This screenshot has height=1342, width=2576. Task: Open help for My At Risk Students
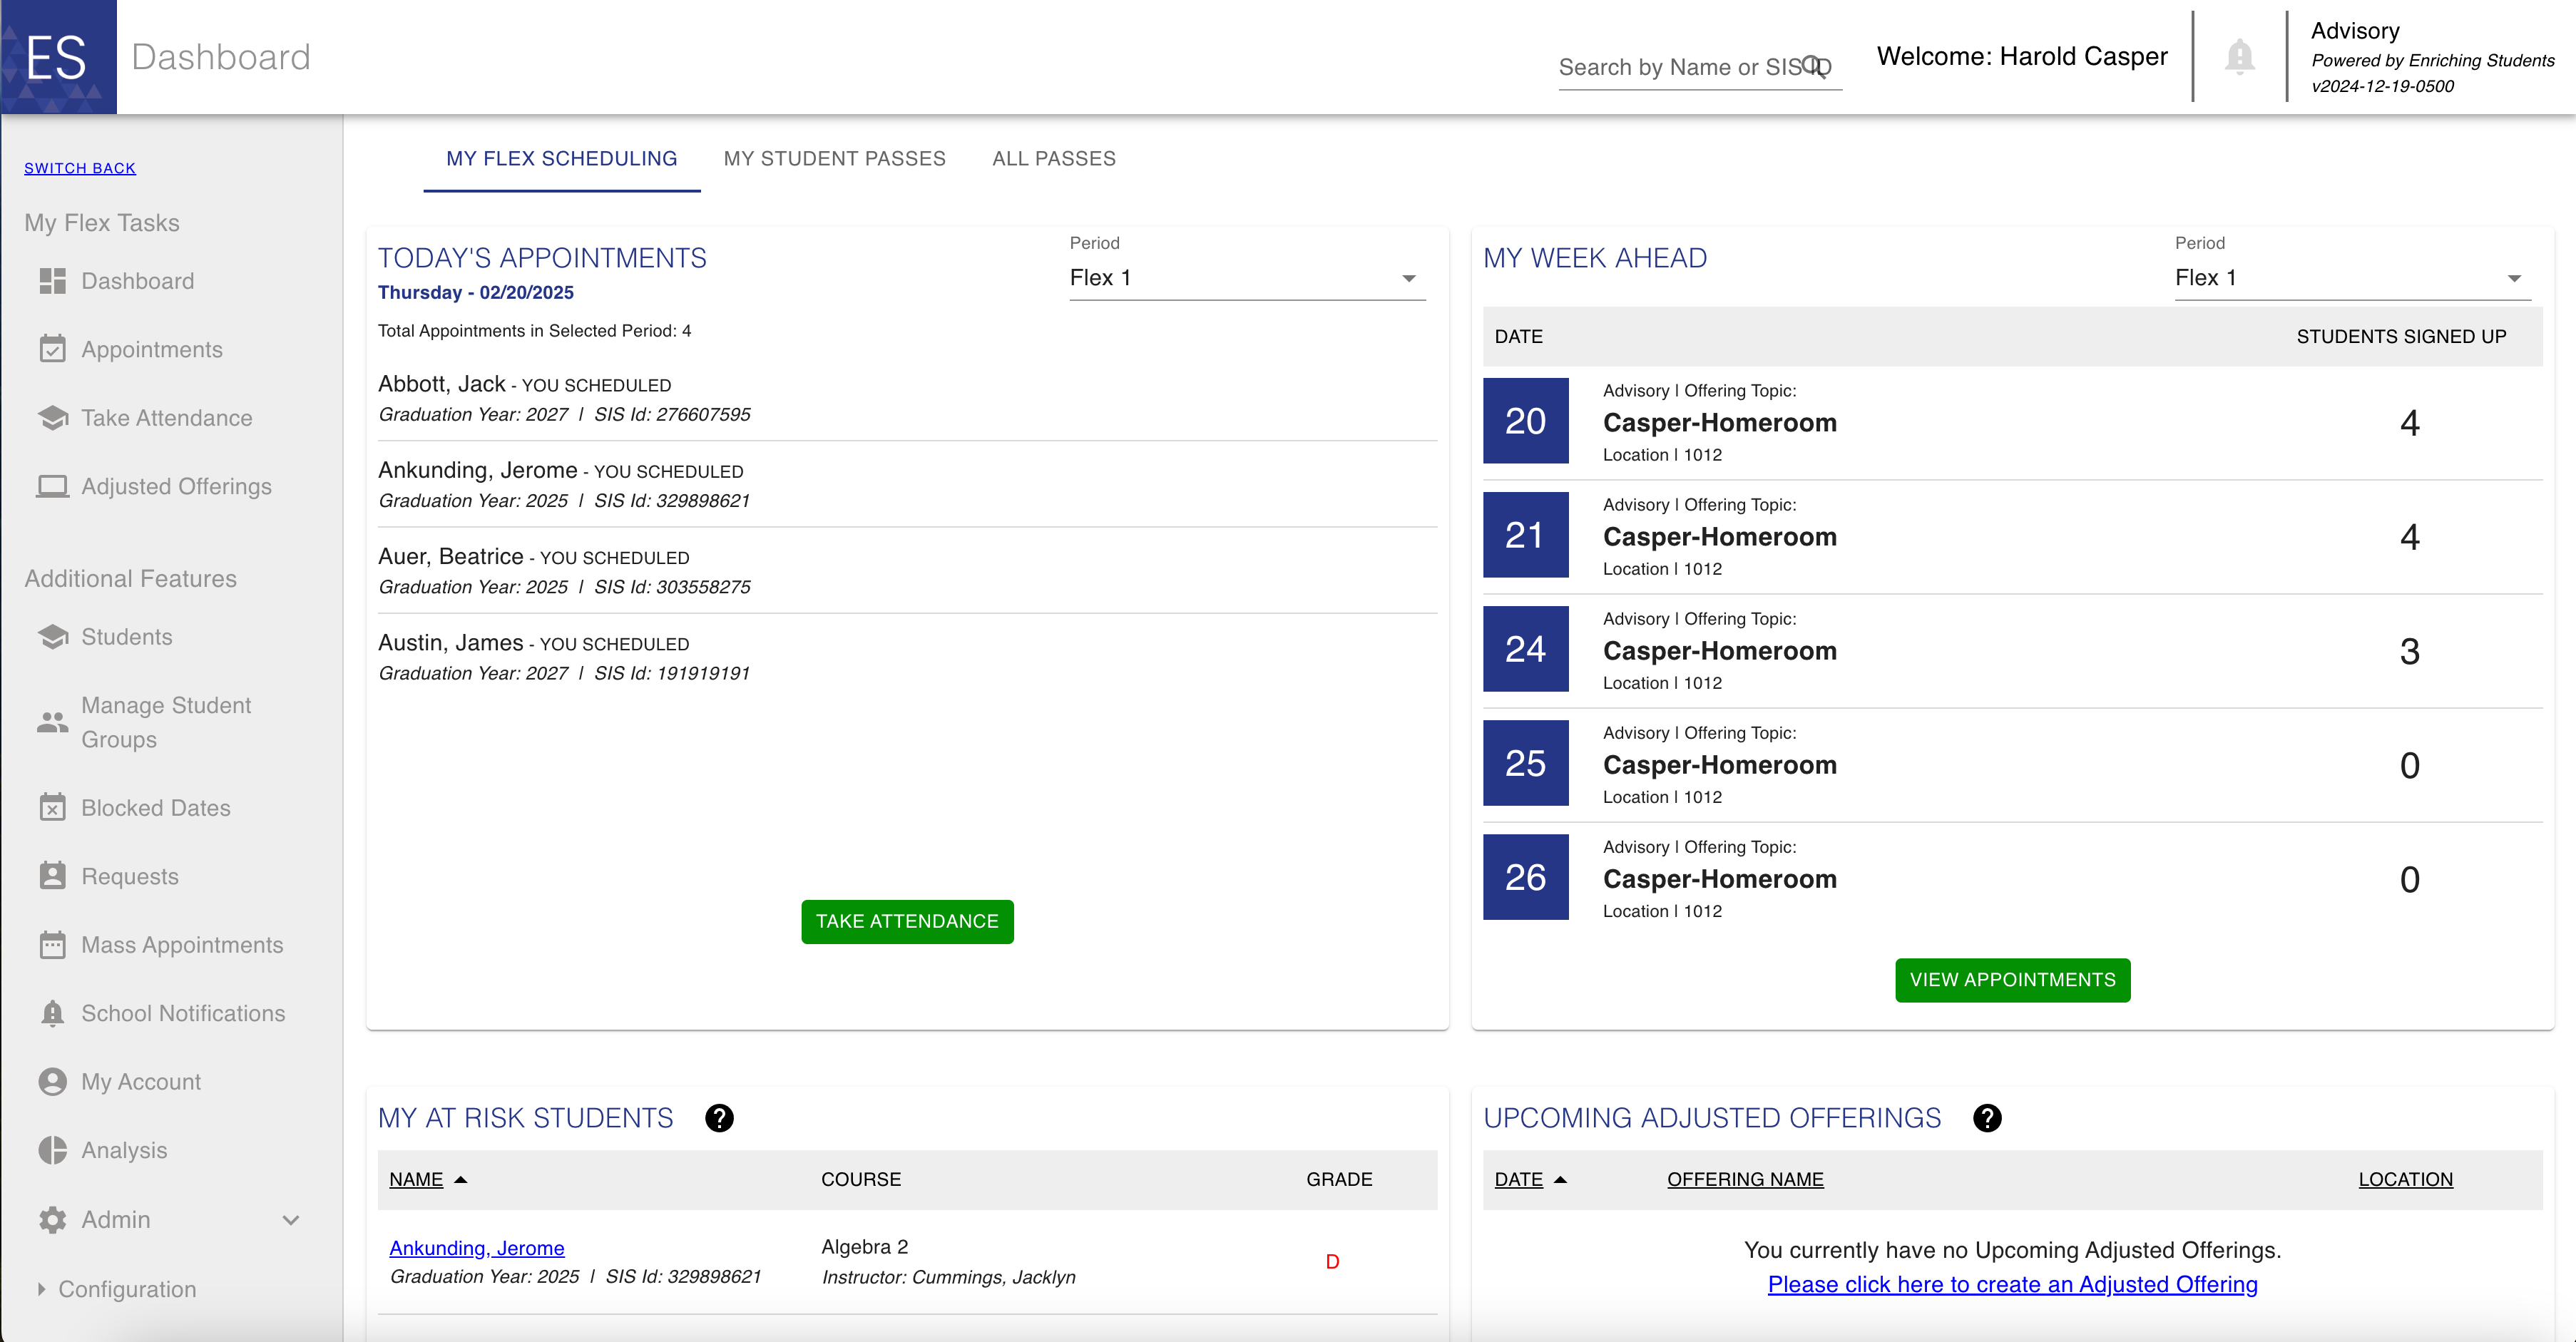[719, 1118]
